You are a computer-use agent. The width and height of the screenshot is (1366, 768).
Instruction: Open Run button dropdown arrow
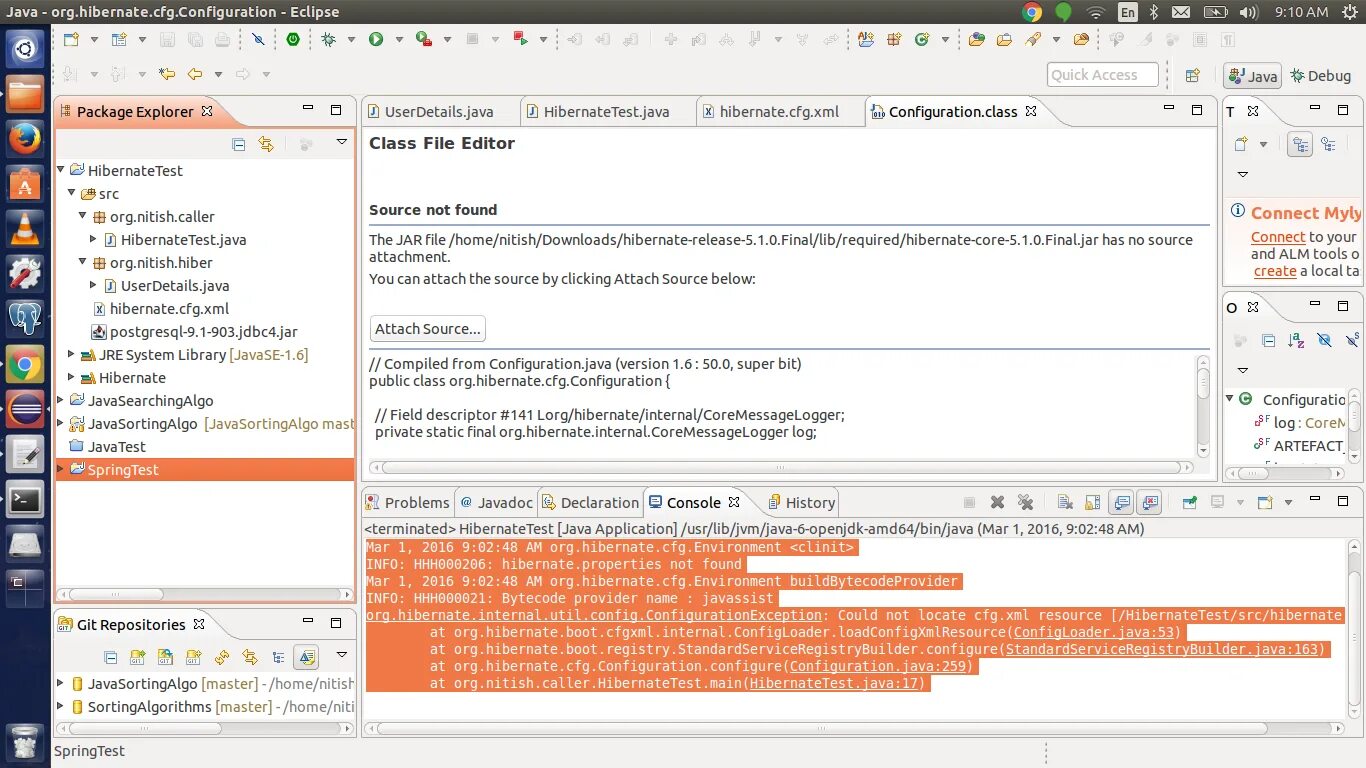[x=398, y=40]
